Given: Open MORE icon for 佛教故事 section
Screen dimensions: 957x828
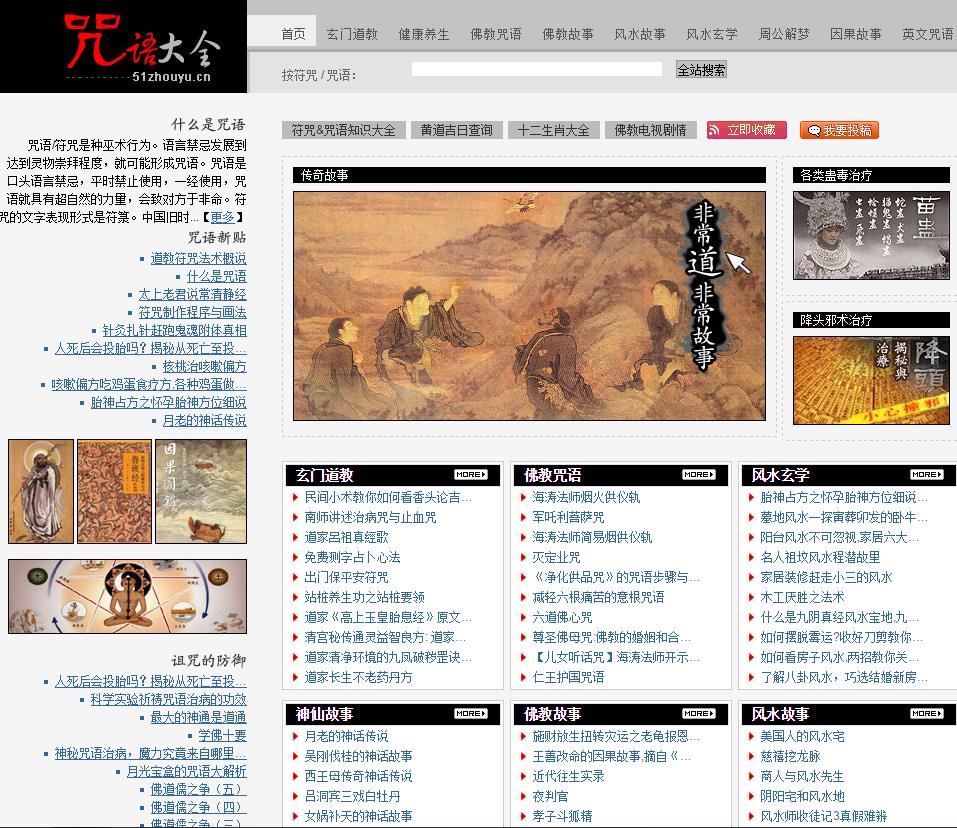Looking at the screenshot, I should click(699, 713).
